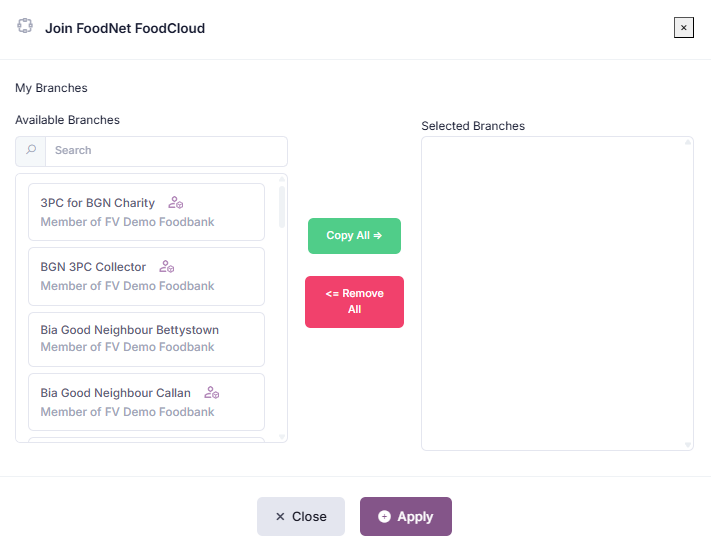Dismiss dialog with top-right X icon
The image size is (711, 552).
684,28
